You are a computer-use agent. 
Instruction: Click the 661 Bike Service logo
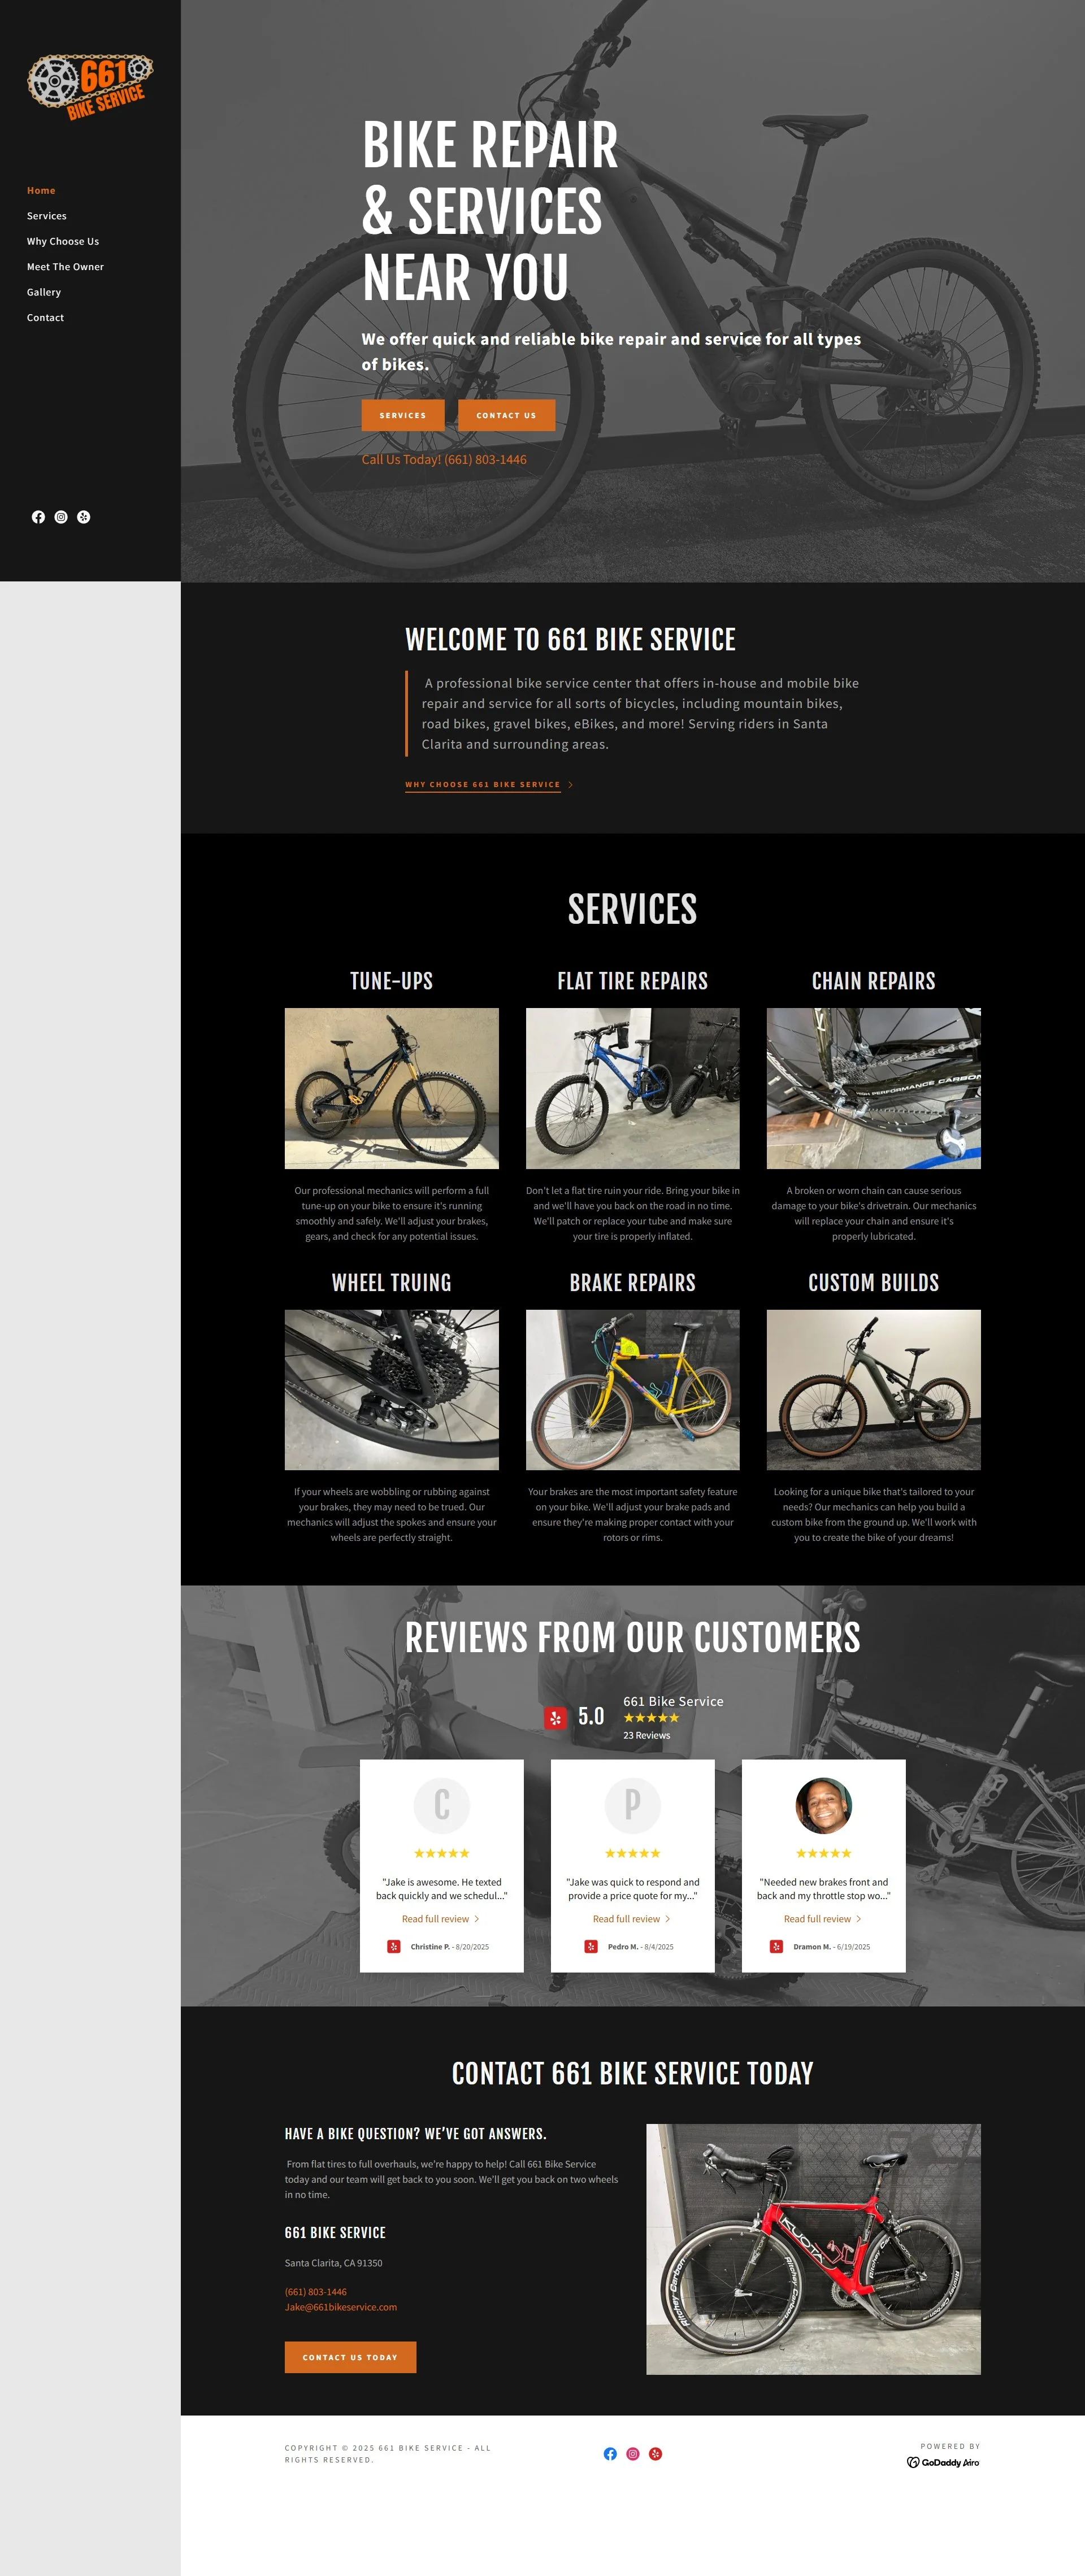90,87
